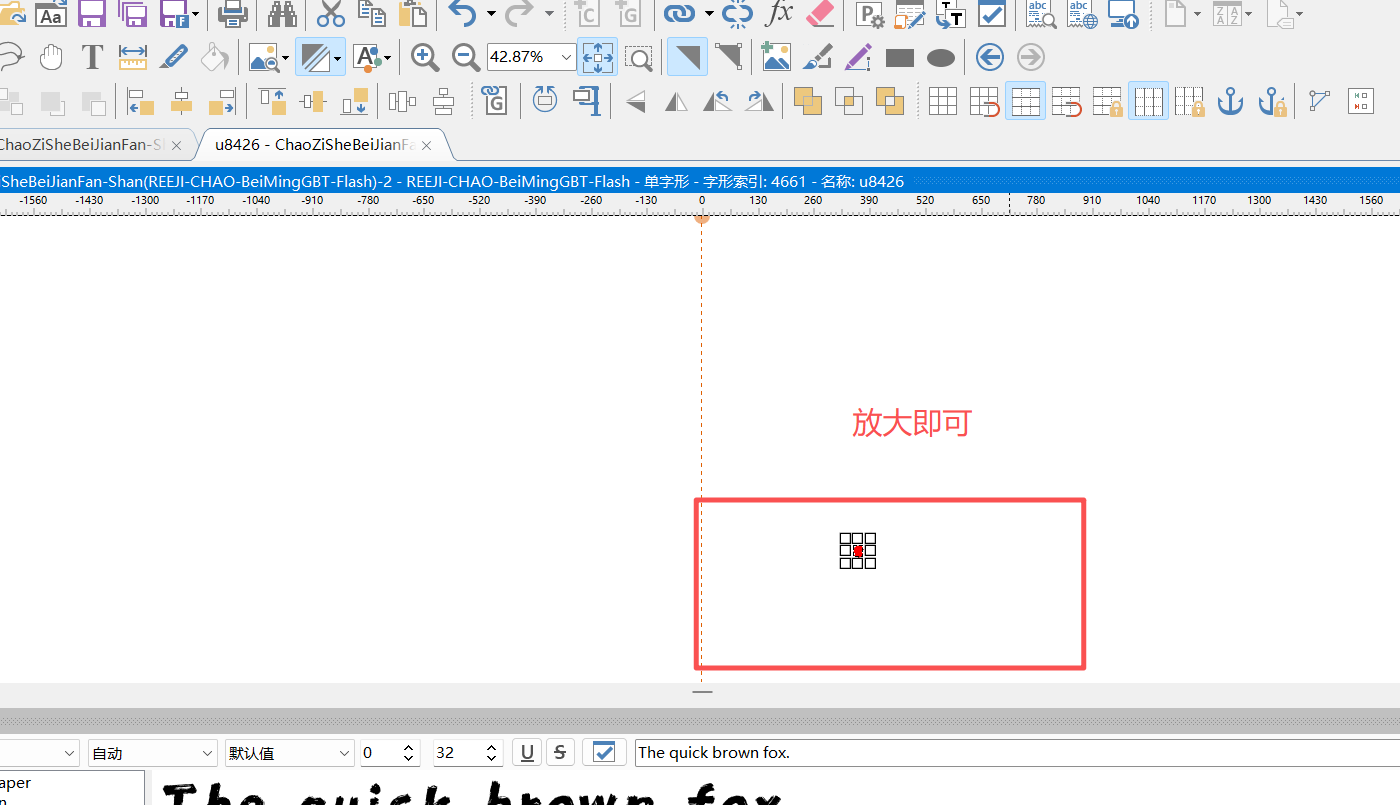Go to previous glyph with blue back arrow

(989, 57)
